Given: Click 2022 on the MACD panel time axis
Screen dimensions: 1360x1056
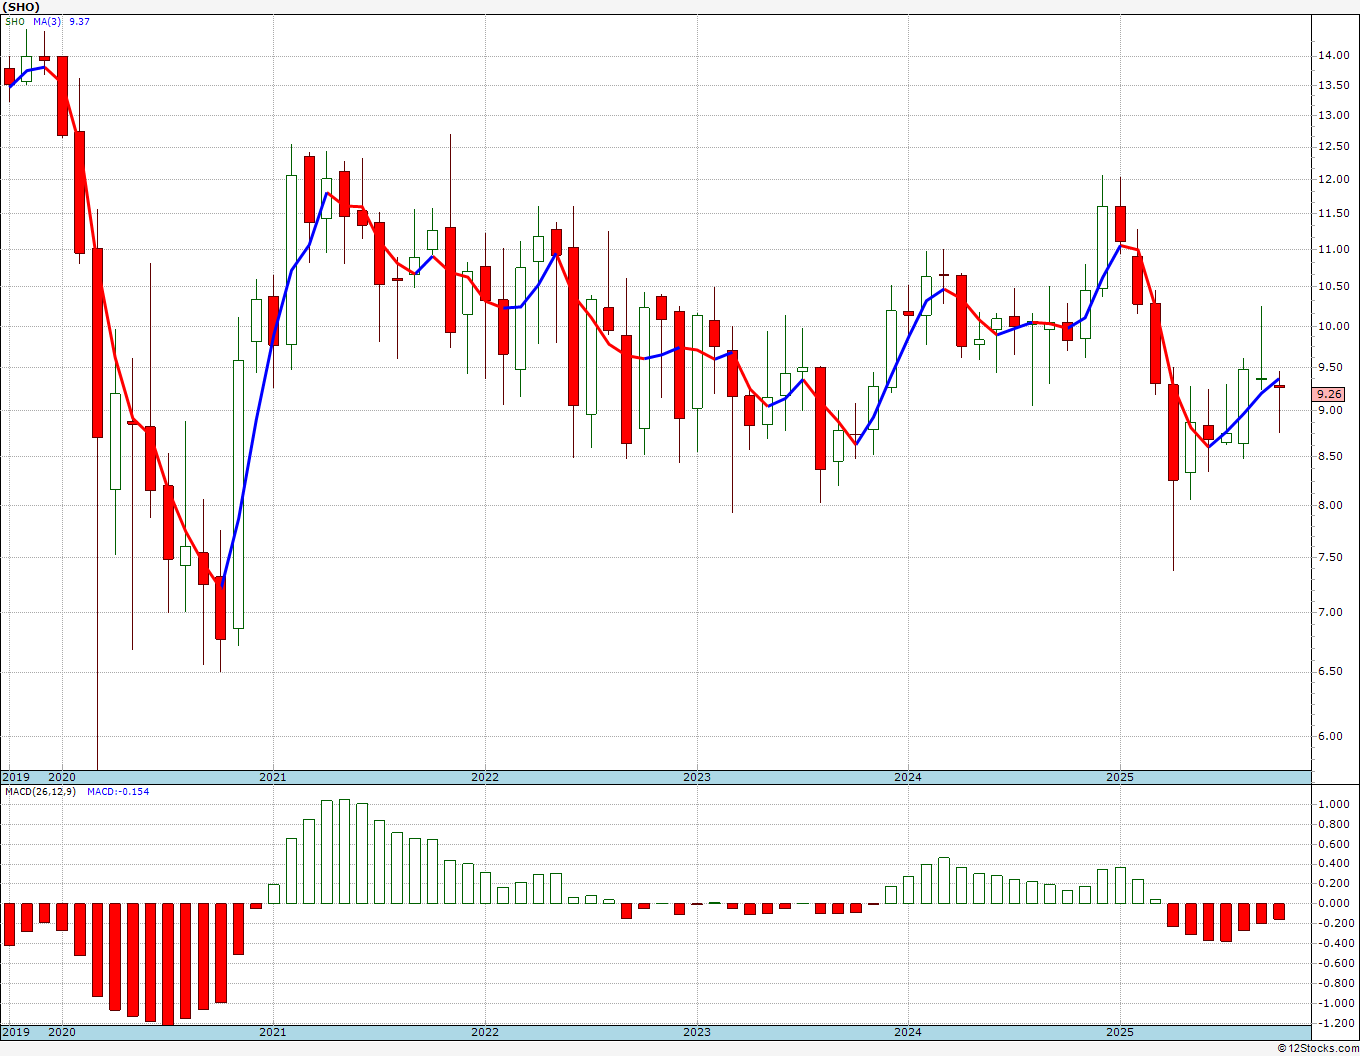Looking at the screenshot, I should coord(485,1032).
